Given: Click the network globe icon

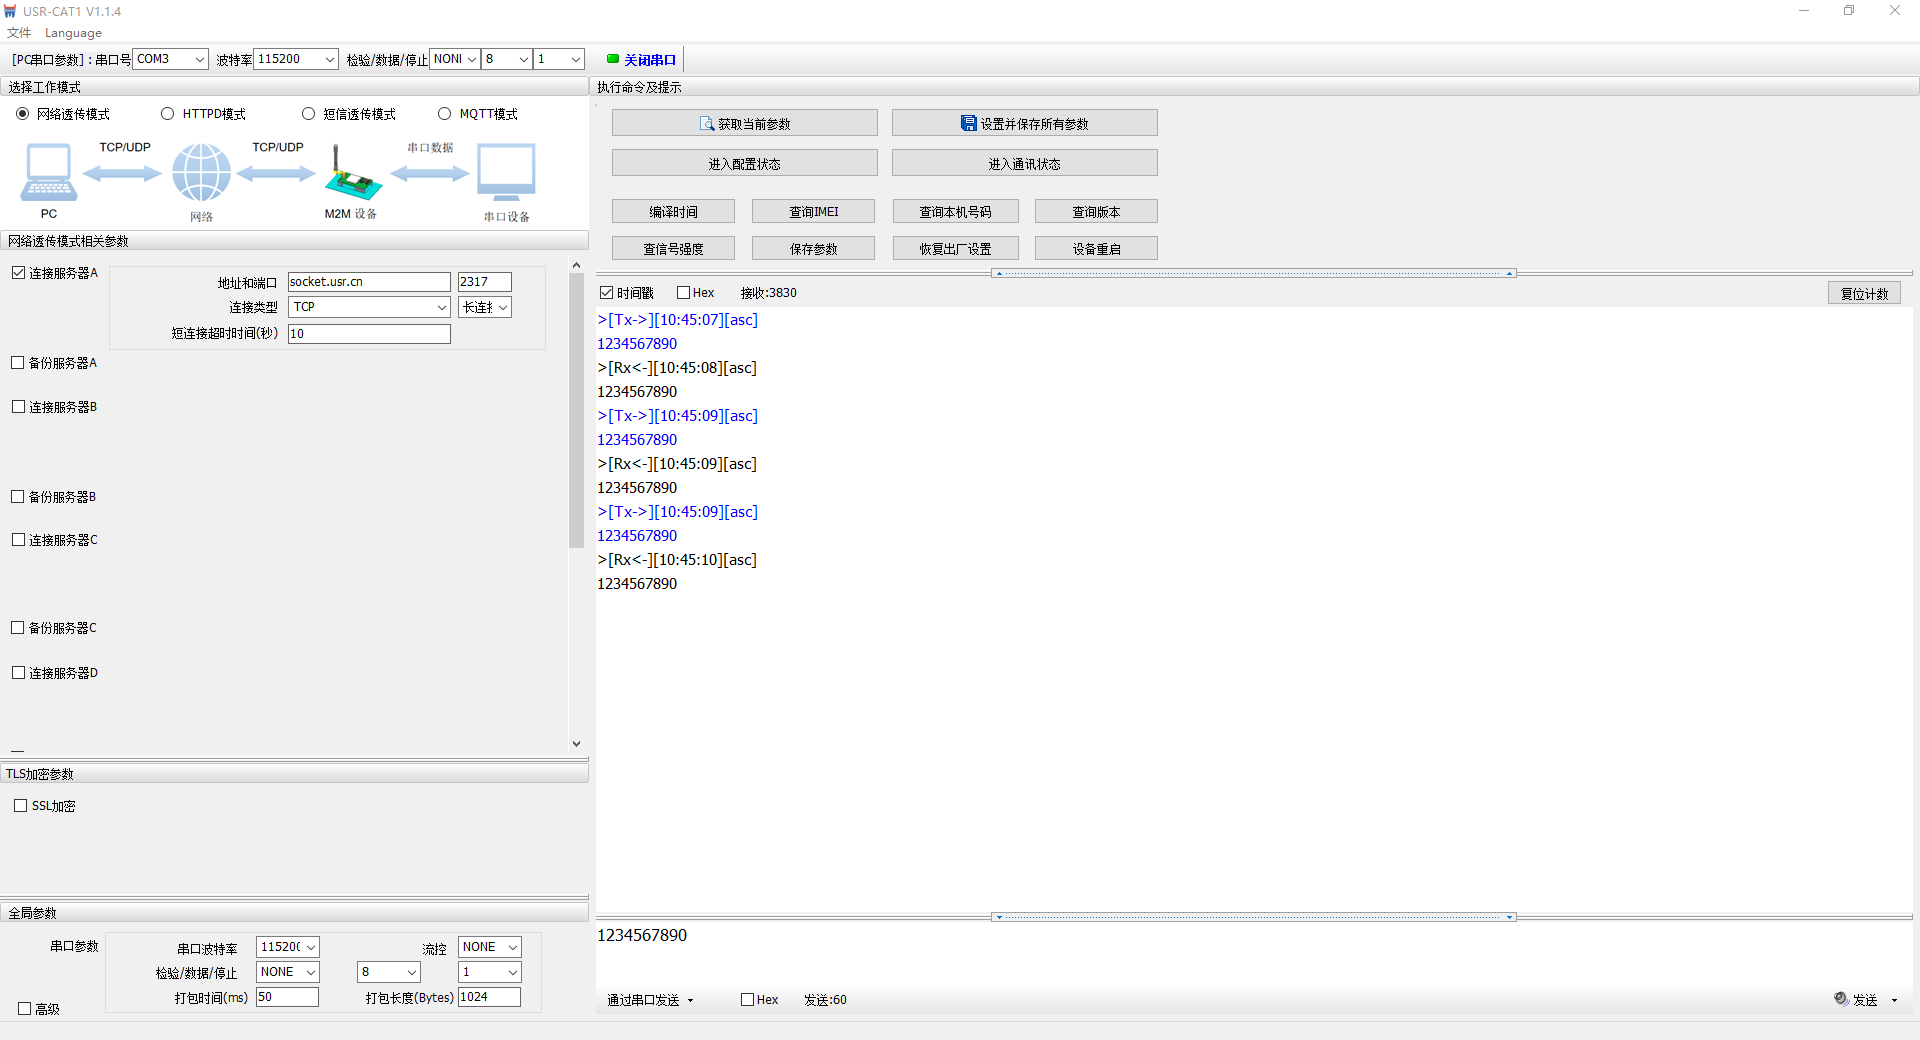Looking at the screenshot, I should (201, 172).
